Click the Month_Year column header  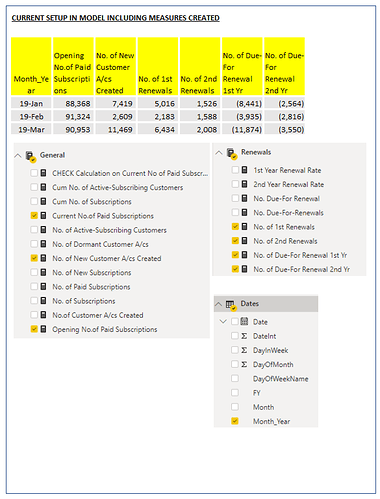click(x=31, y=66)
